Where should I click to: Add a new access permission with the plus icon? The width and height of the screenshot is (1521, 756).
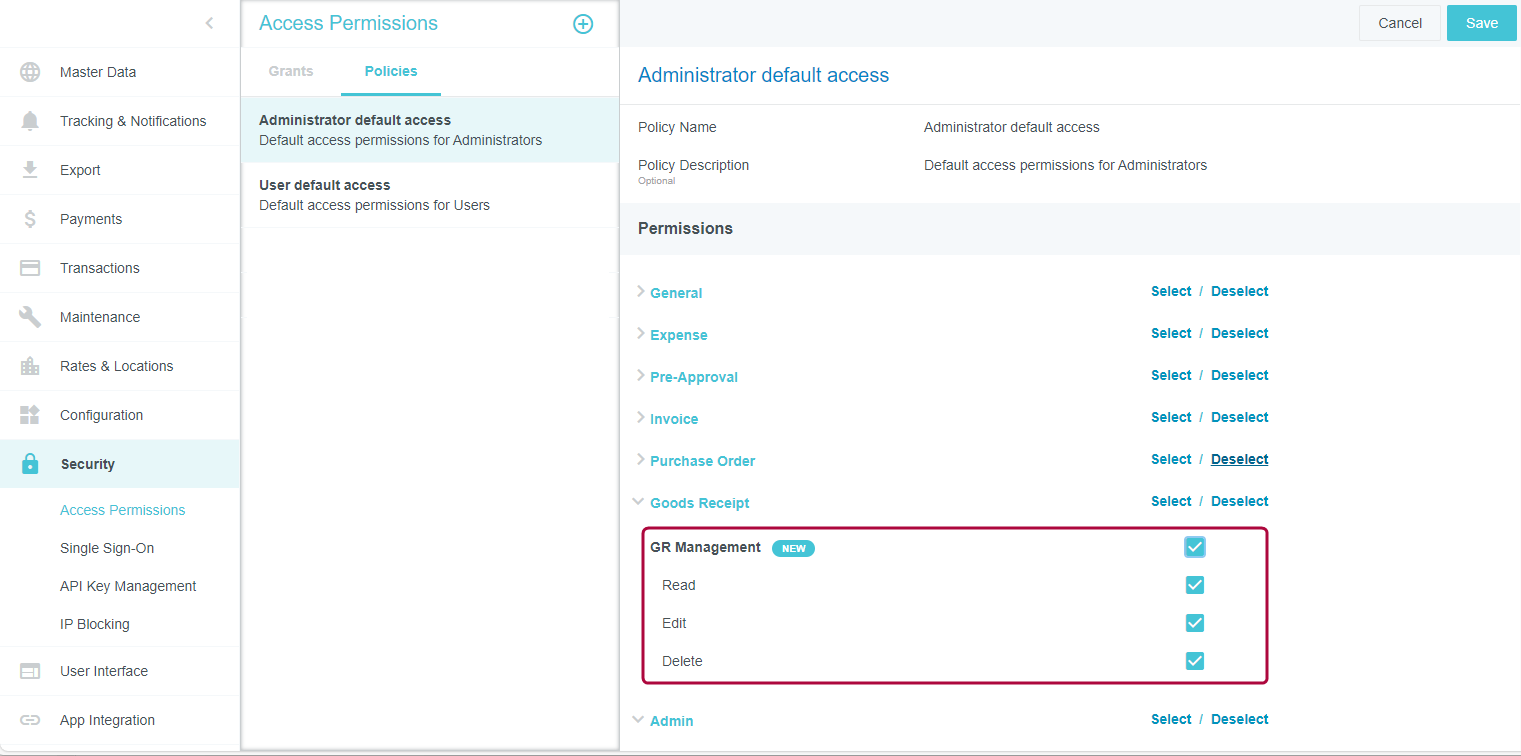coord(583,23)
